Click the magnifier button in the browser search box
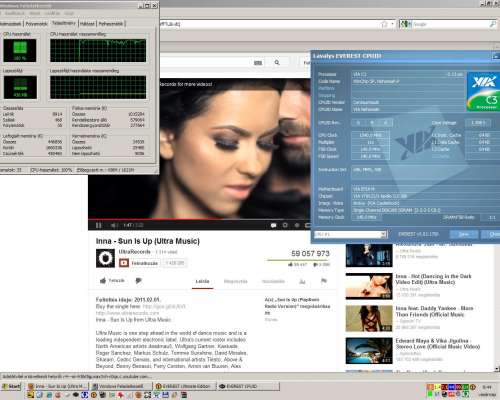 (x=492, y=24)
